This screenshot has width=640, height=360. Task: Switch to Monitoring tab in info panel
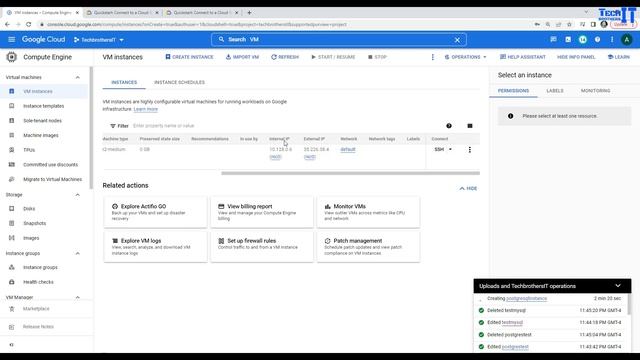coord(596,91)
